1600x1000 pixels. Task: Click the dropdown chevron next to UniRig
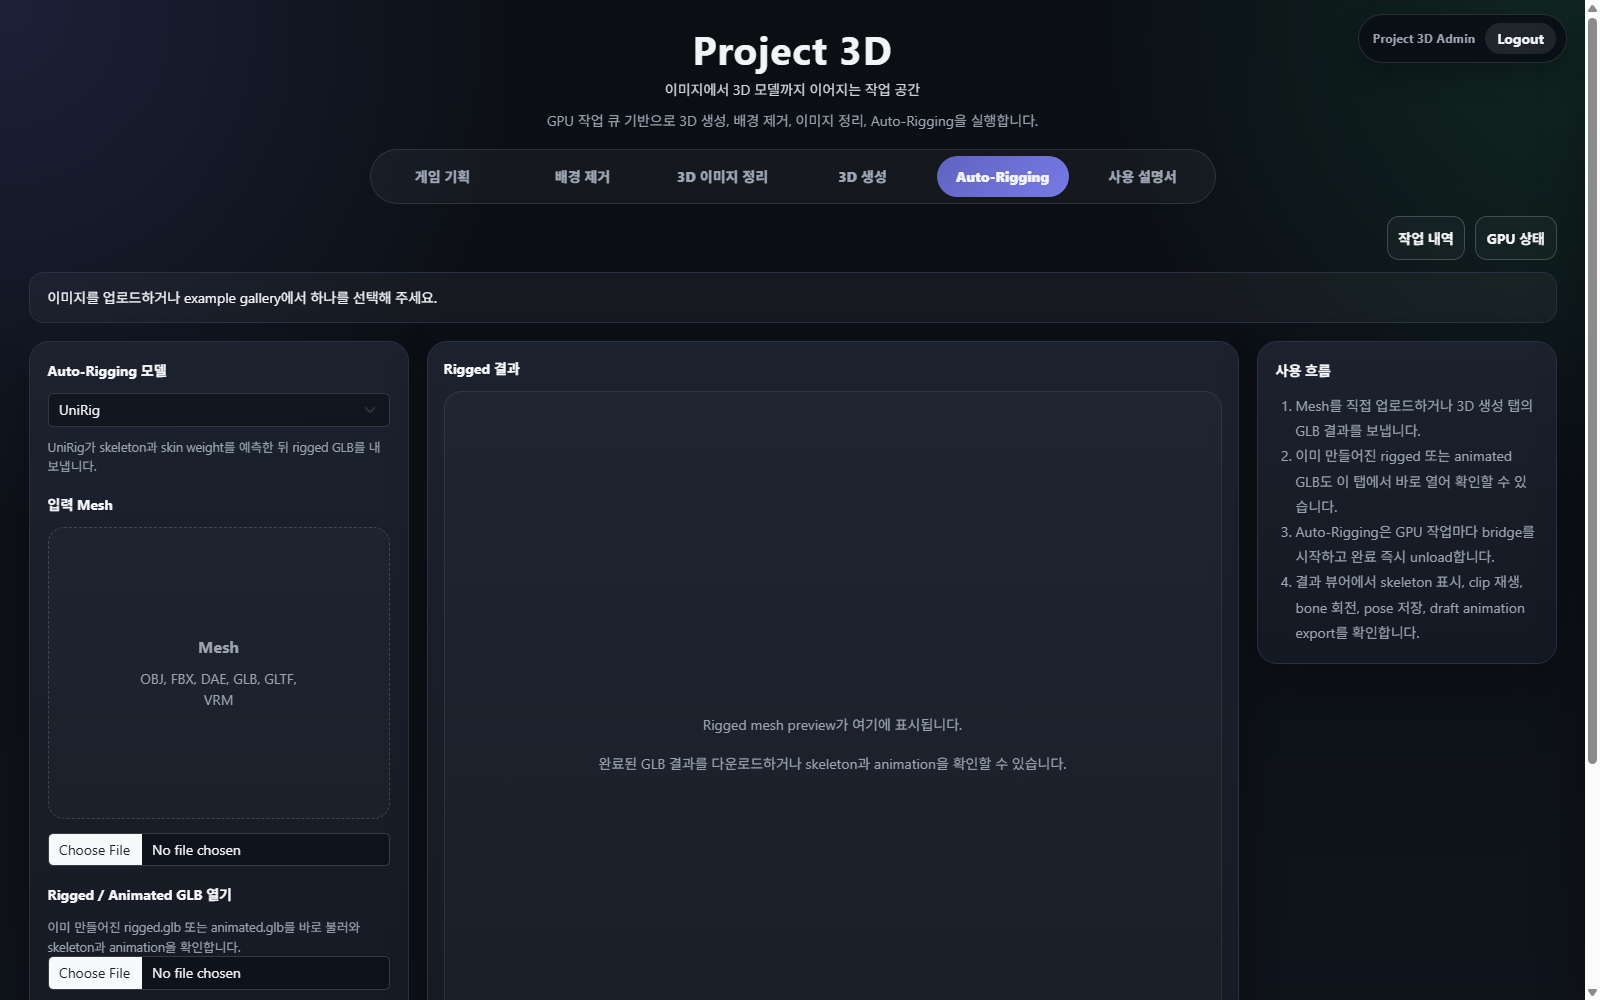(x=370, y=410)
